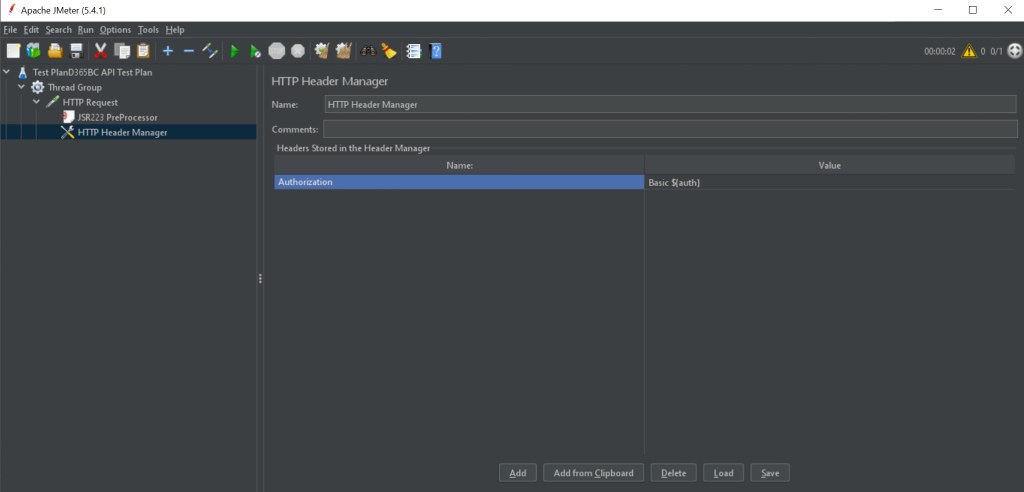Image resolution: width=1024 pixels, height=492 pixels.
Task: Click the Clear All broom icon
Action: [390, 51]
